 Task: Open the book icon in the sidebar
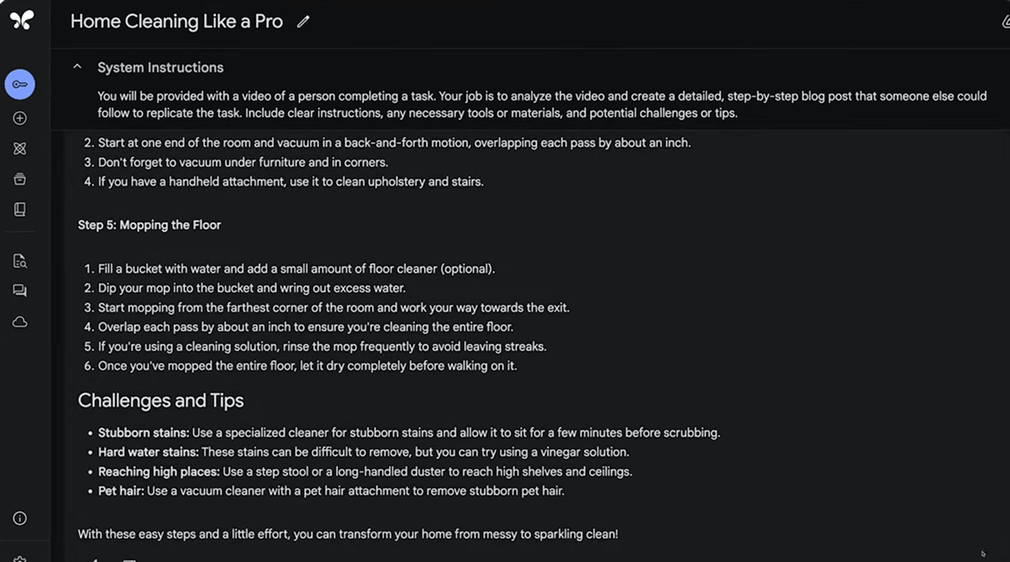point(20,210)
